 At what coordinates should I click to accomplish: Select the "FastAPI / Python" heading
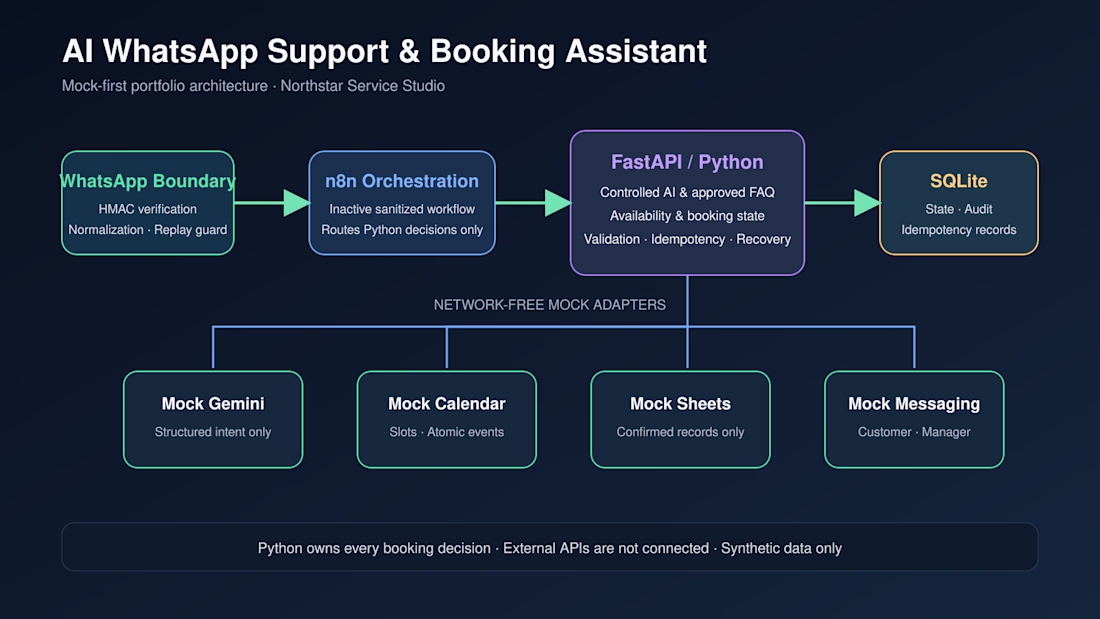688,162
